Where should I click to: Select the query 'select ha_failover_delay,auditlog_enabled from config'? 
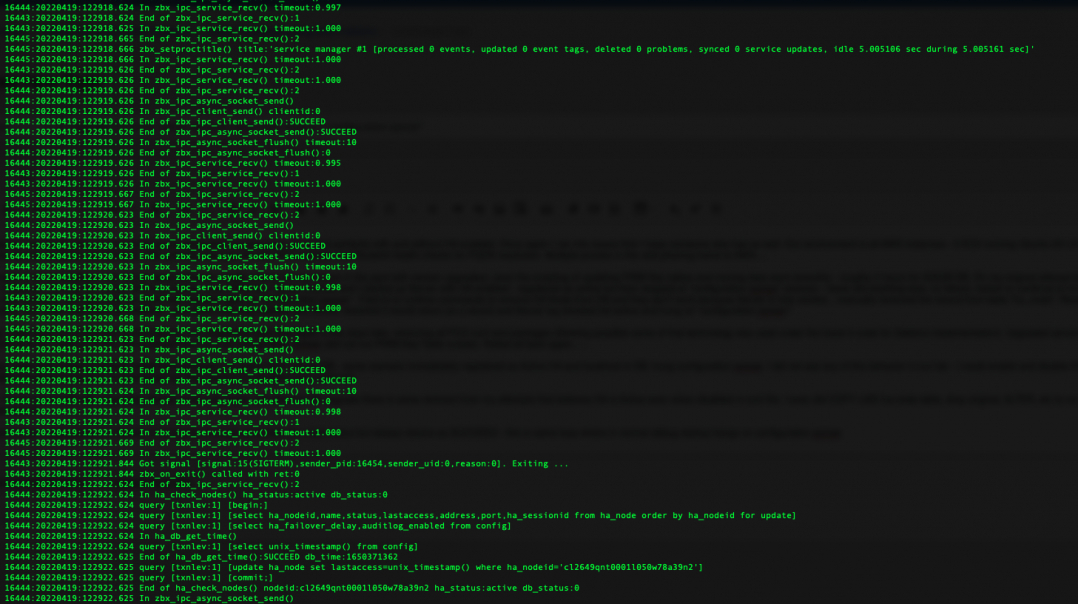pos(258,525)
